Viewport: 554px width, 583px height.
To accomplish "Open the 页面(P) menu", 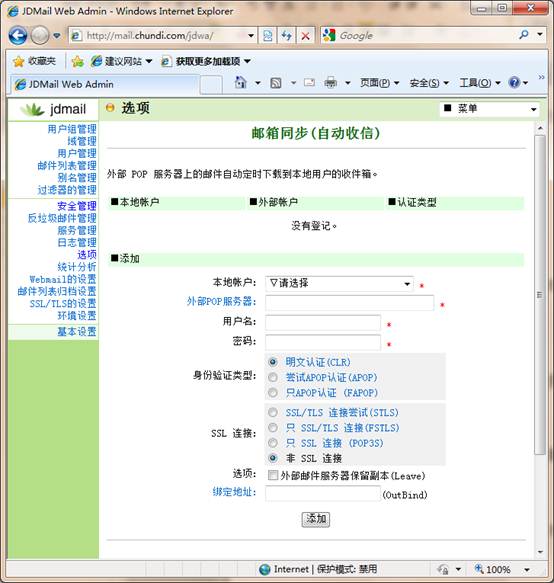I will [x=380, y=83].
